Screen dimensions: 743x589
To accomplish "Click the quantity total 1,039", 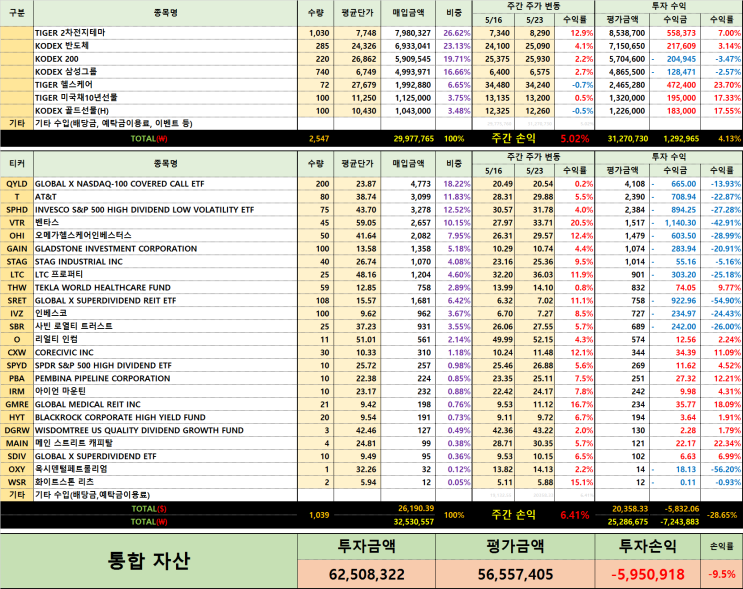I will (x=319, y=515).
